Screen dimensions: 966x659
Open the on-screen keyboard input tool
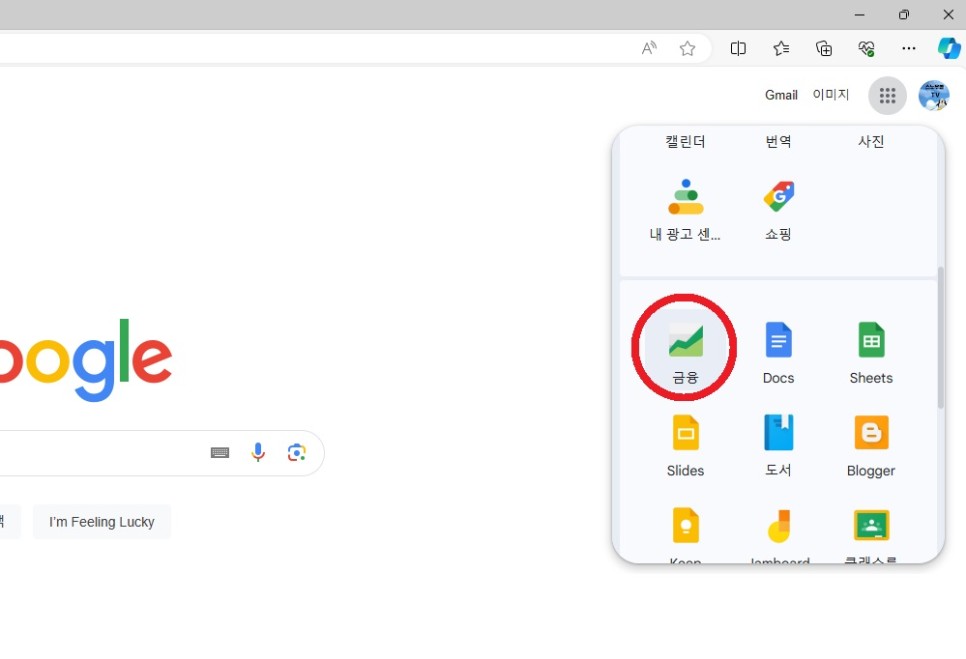220,453
